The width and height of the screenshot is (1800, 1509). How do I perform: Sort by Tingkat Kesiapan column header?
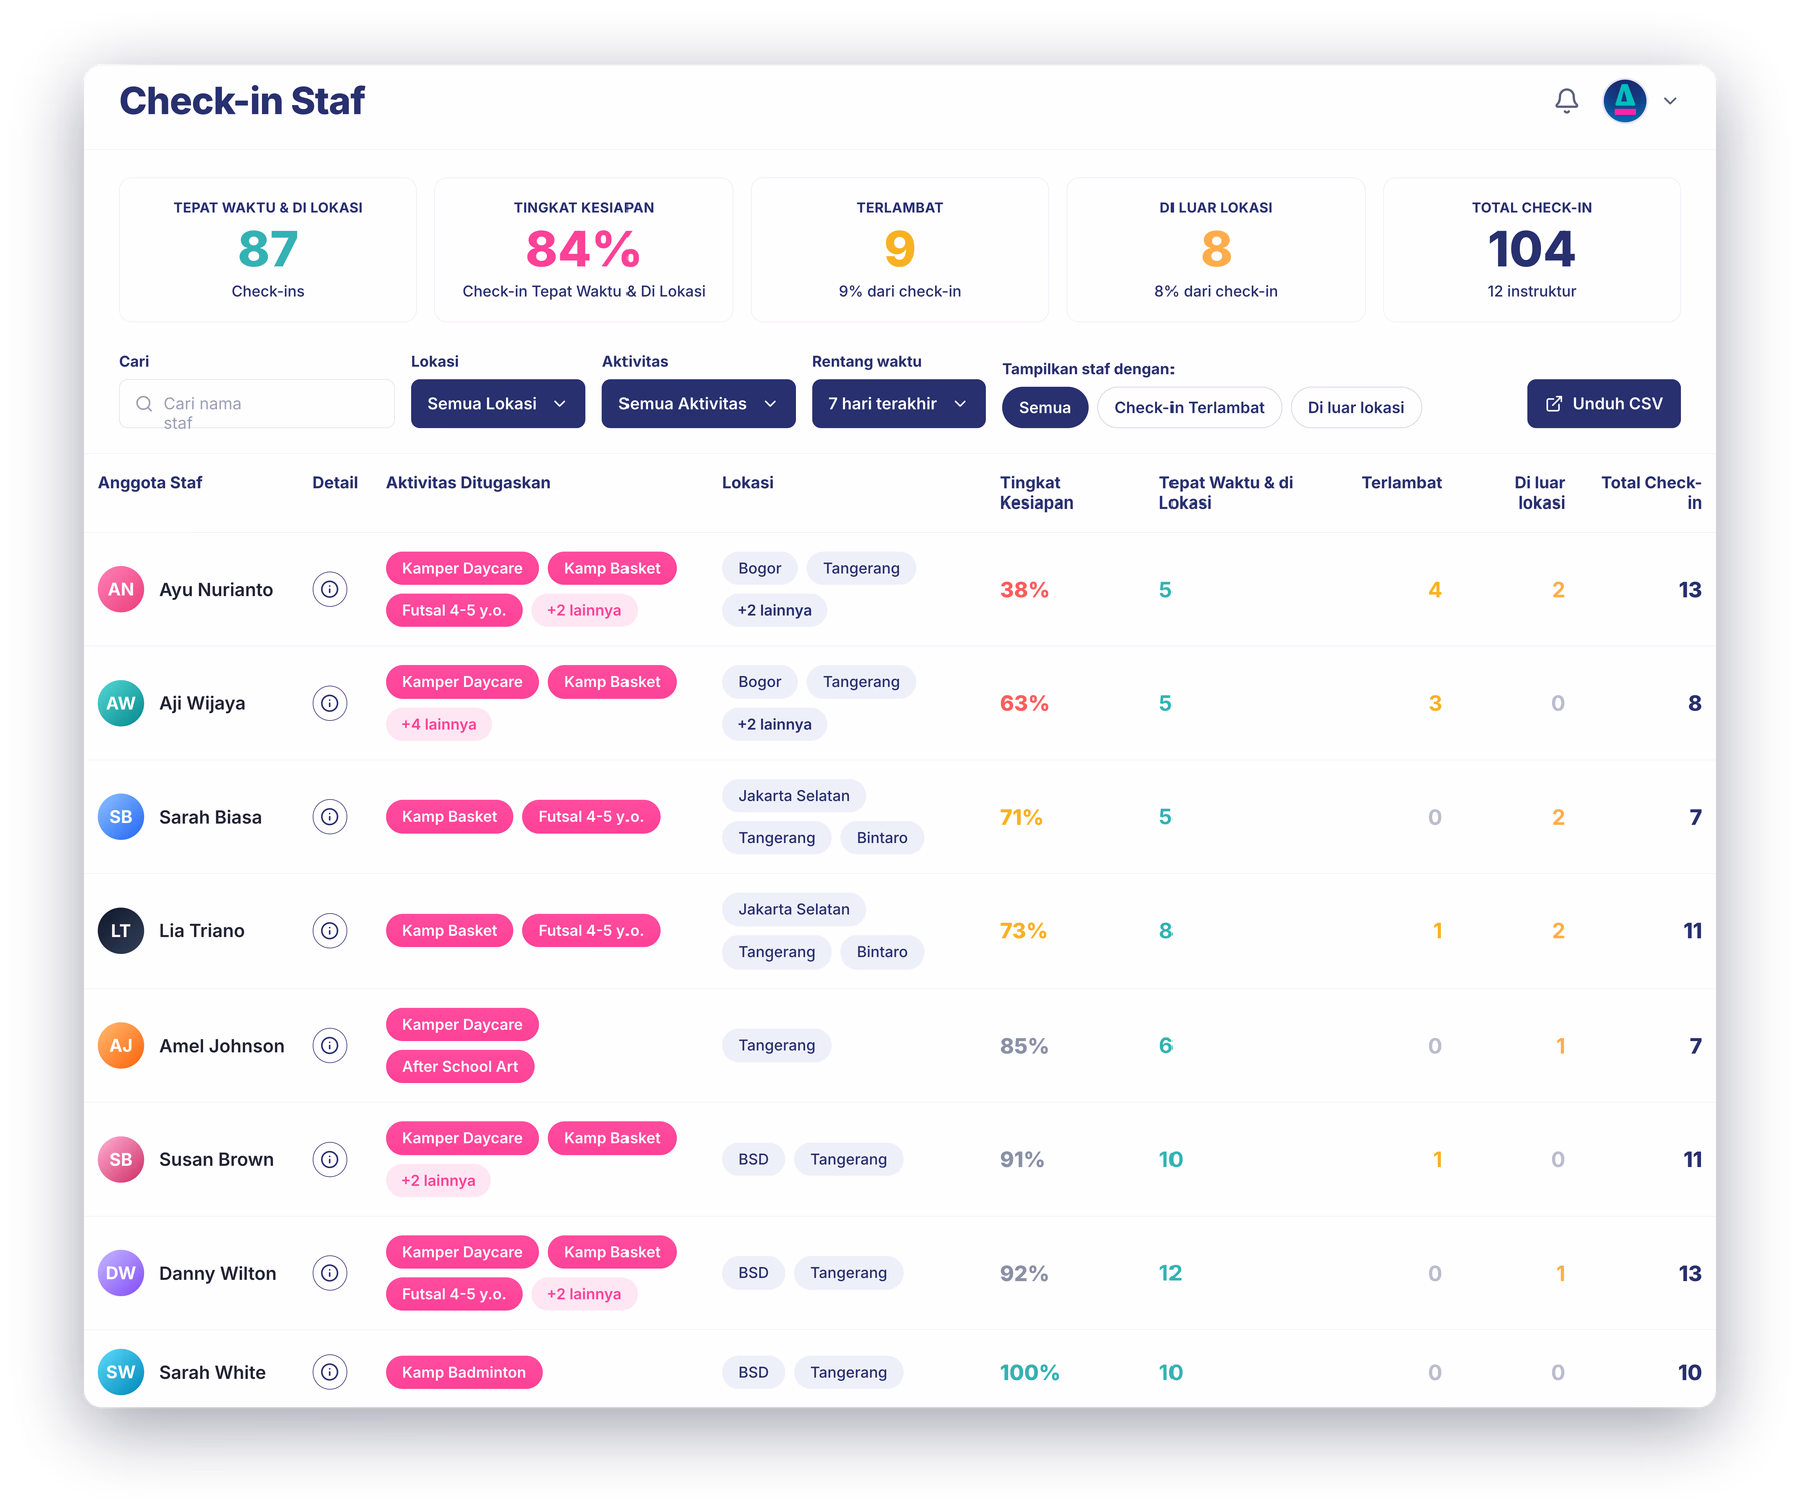point(1036,492)
